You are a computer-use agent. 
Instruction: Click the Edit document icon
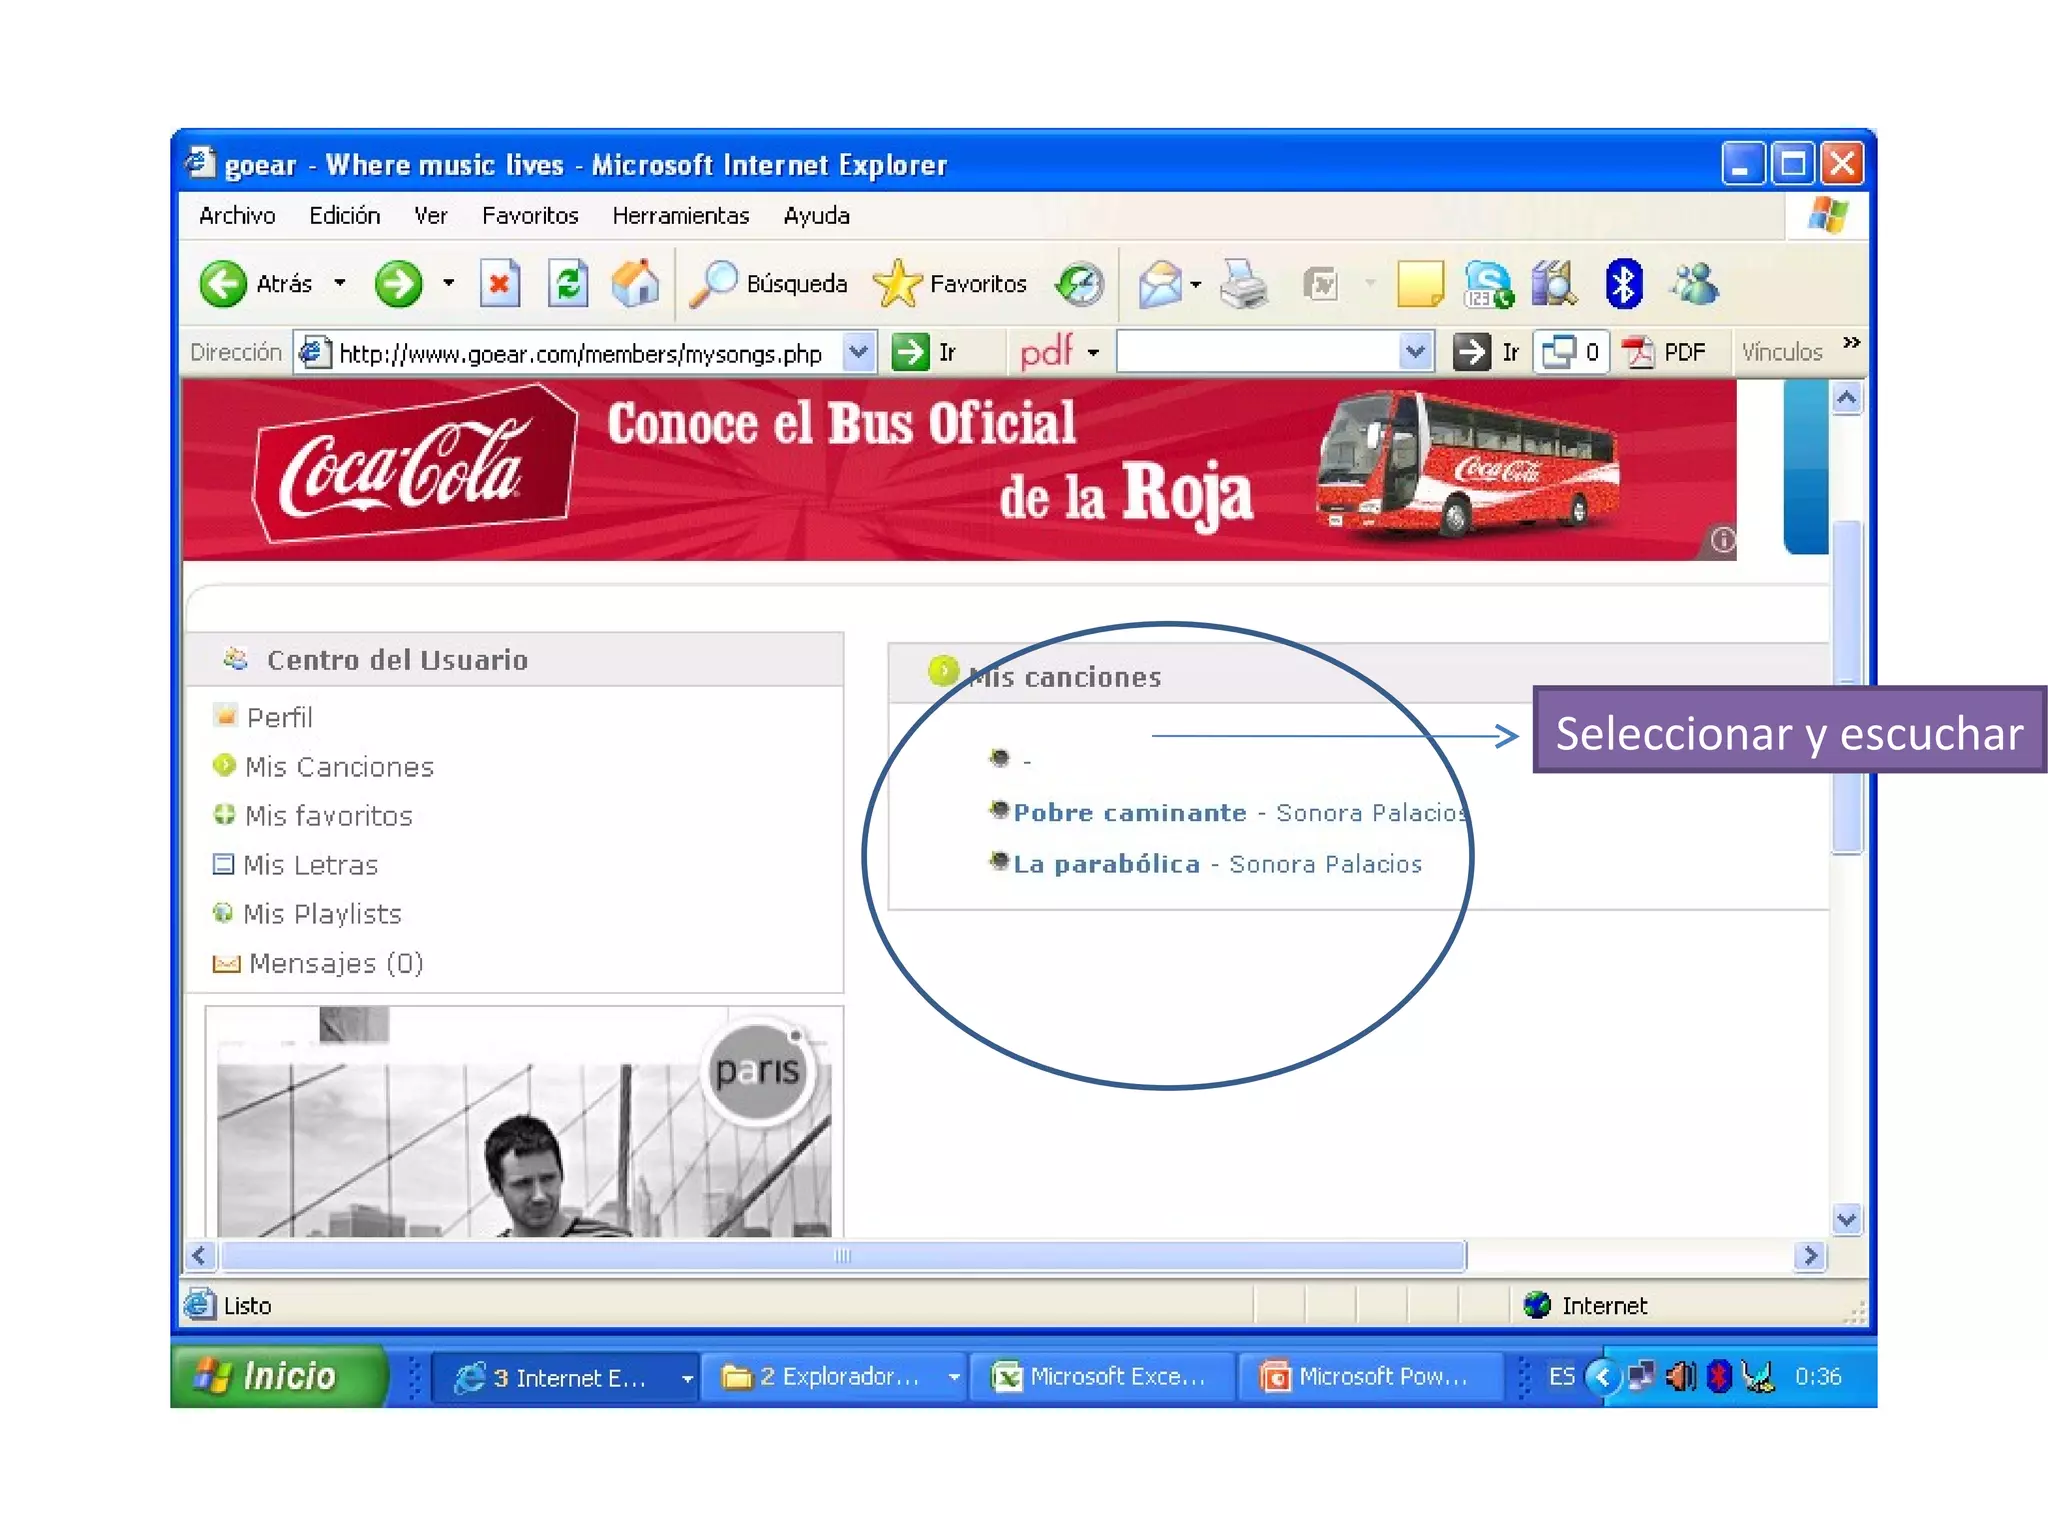click(x=1321, y=284)
